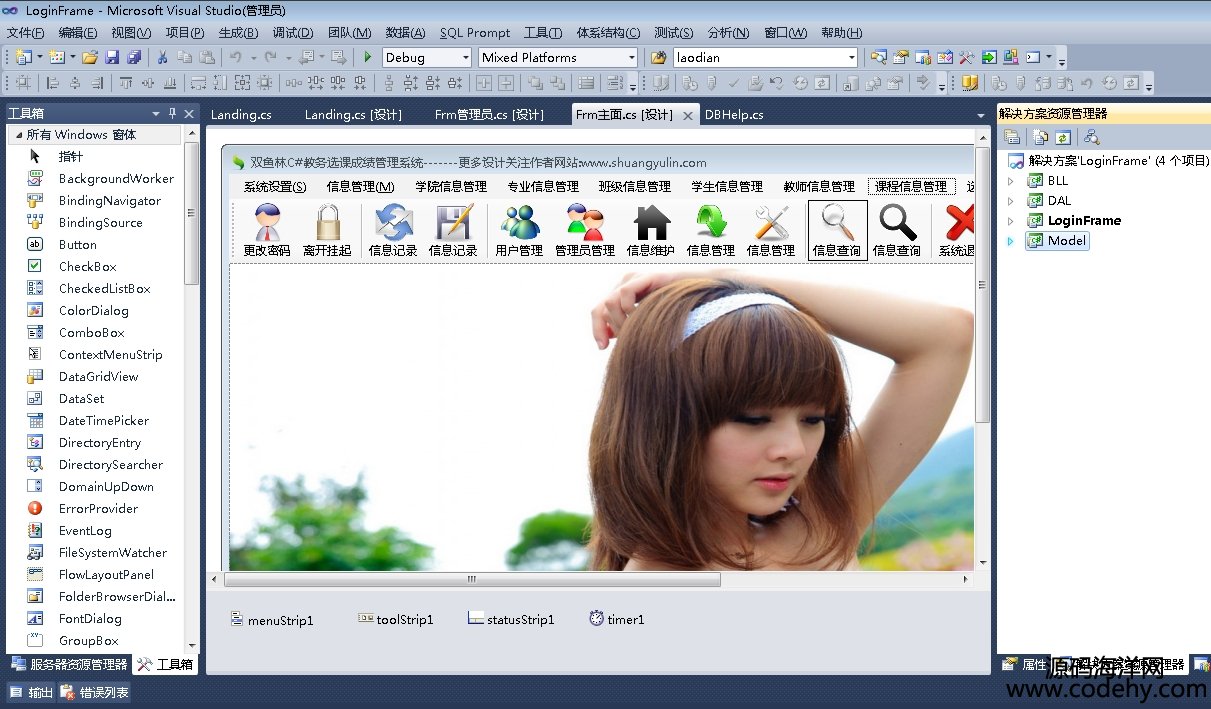Start debugging with the green play icon
The height and width of the screenshot is (709, 1211).
pyautogui.click(x=368, y=57)
